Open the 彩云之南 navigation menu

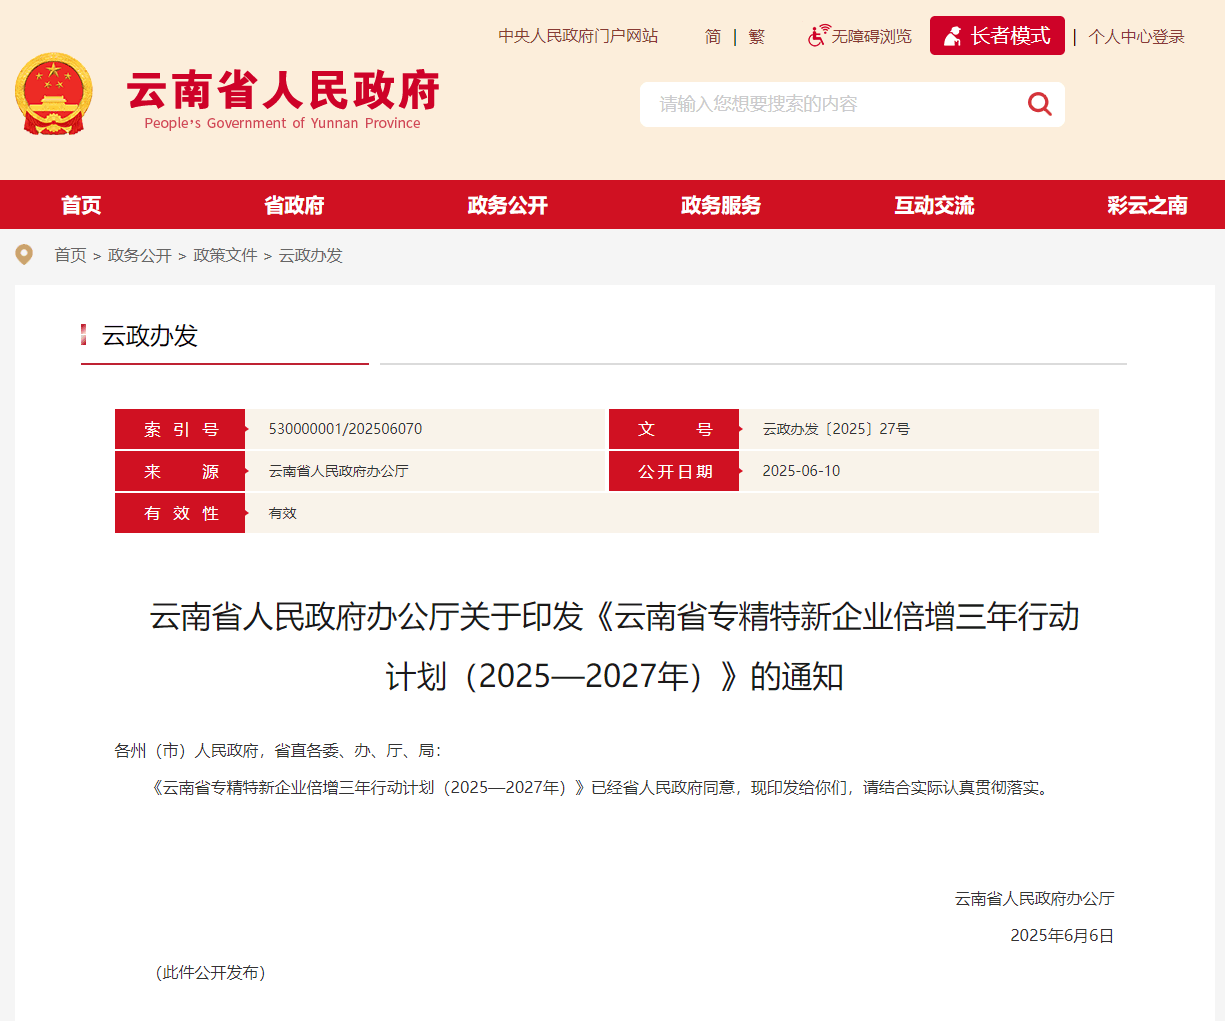pyautogui.click(x=1147, y=205)
